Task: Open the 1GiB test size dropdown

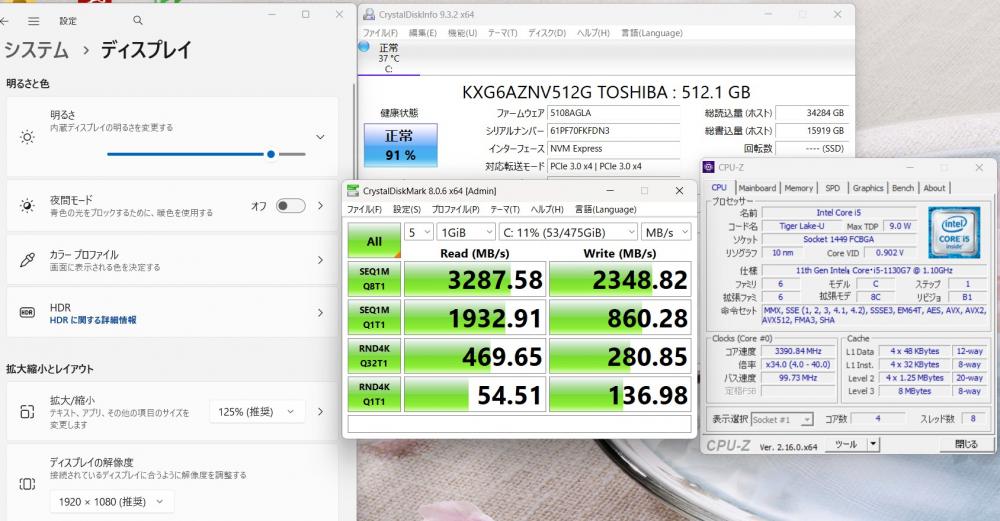Action: (466, 232)
